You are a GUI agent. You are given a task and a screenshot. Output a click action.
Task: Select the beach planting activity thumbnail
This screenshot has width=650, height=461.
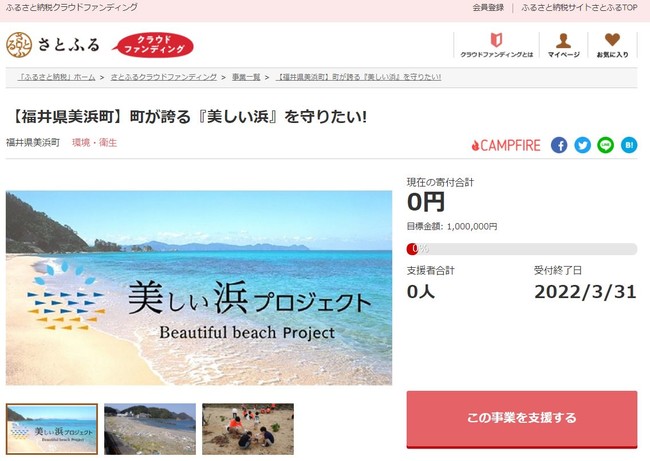(248, 429)
